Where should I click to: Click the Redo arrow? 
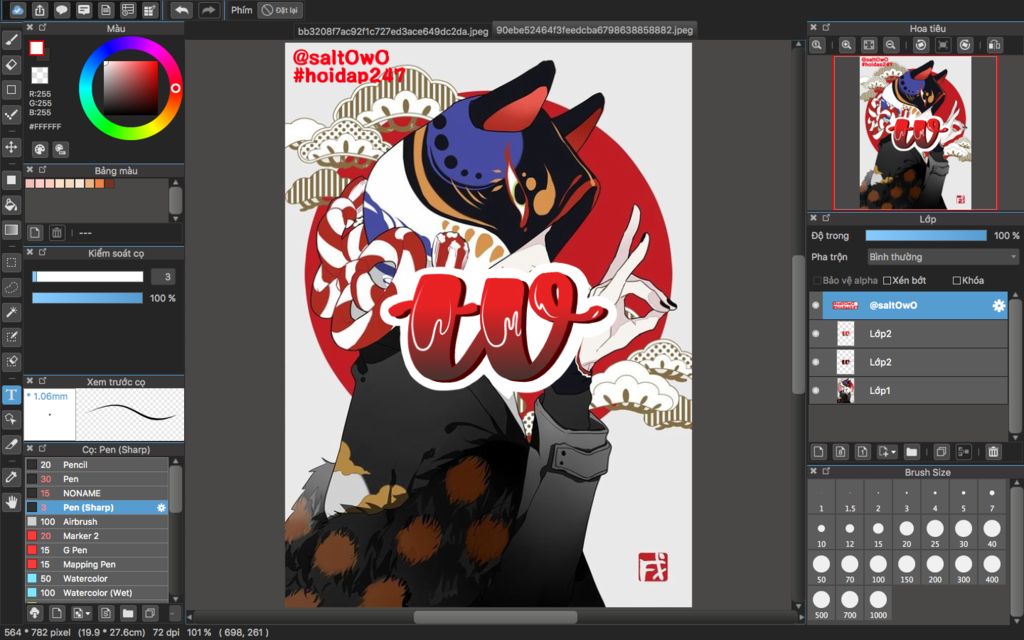click(208, 10)
